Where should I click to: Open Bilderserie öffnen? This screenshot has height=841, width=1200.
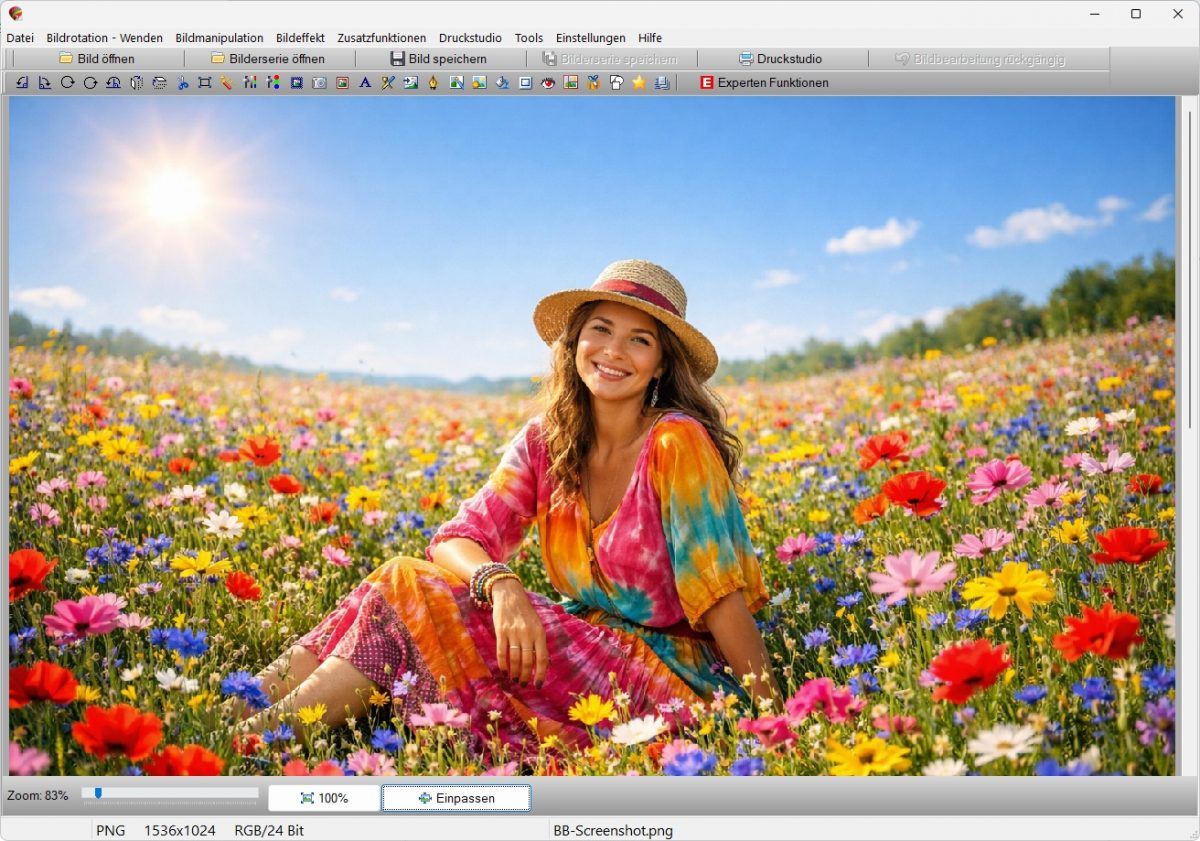tap(267, 59)
